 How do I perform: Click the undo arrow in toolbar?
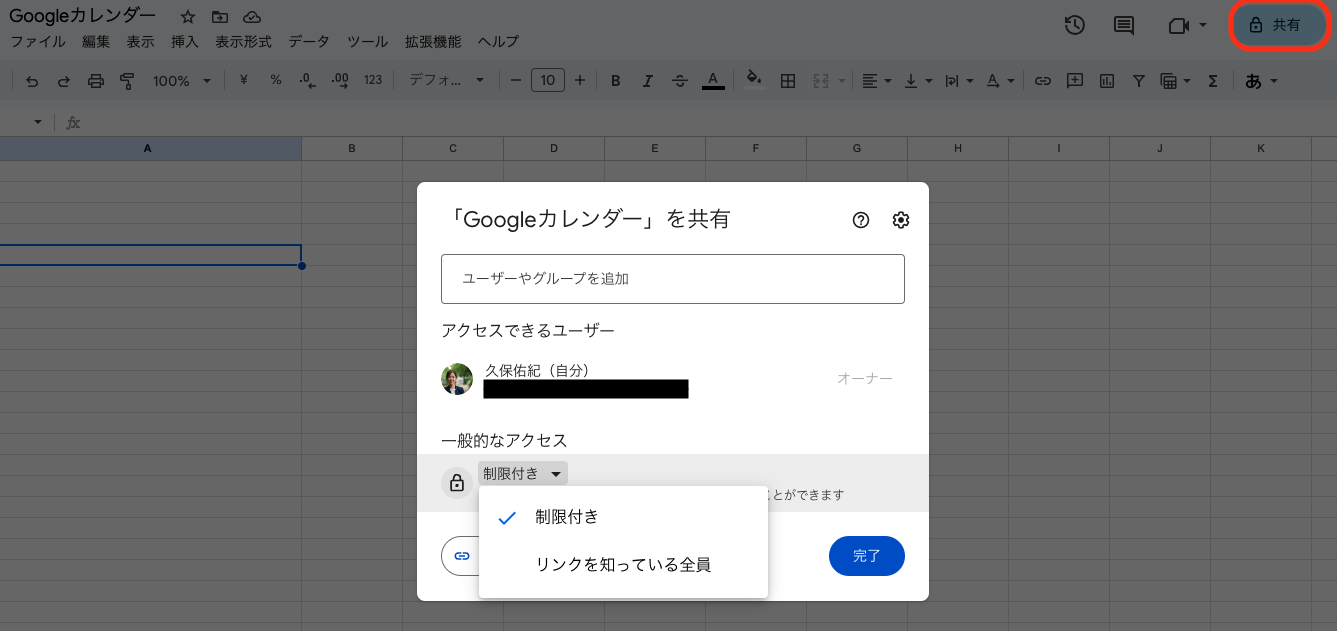(x=32, y=81)
